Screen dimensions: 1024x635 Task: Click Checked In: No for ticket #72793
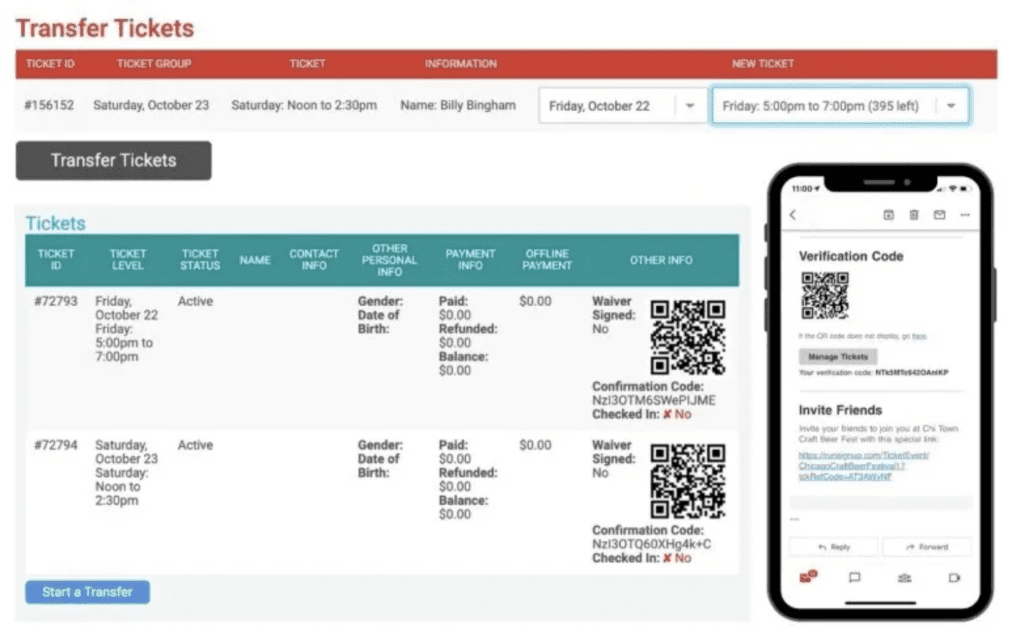pyautogui.click(x=641, y=414)
